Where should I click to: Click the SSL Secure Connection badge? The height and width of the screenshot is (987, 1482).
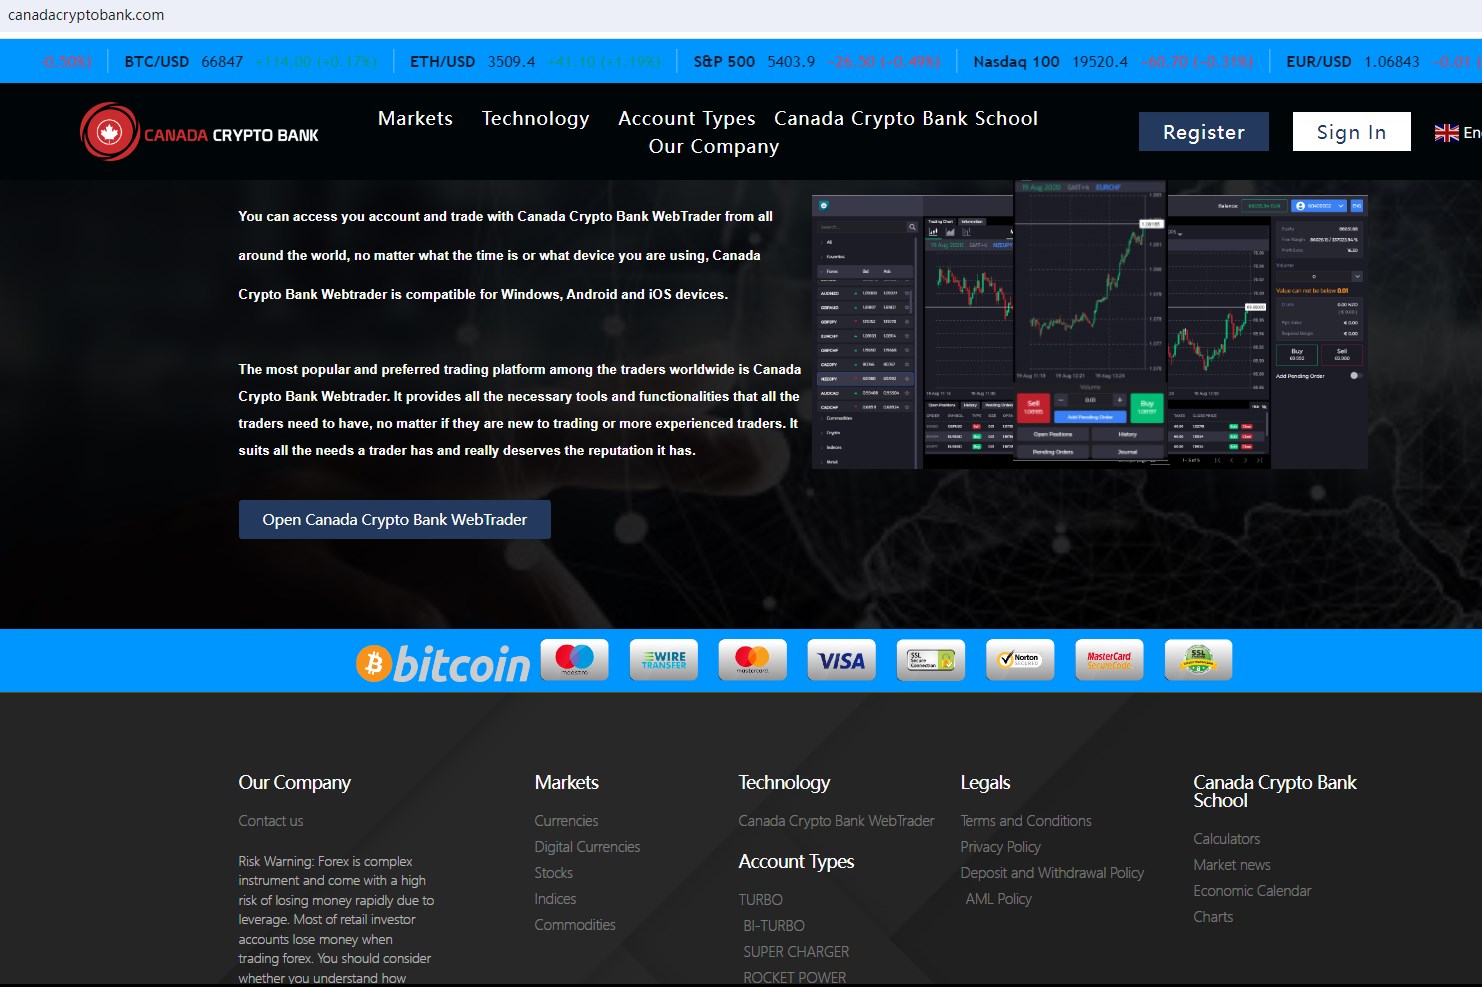(x=931, y=660)
